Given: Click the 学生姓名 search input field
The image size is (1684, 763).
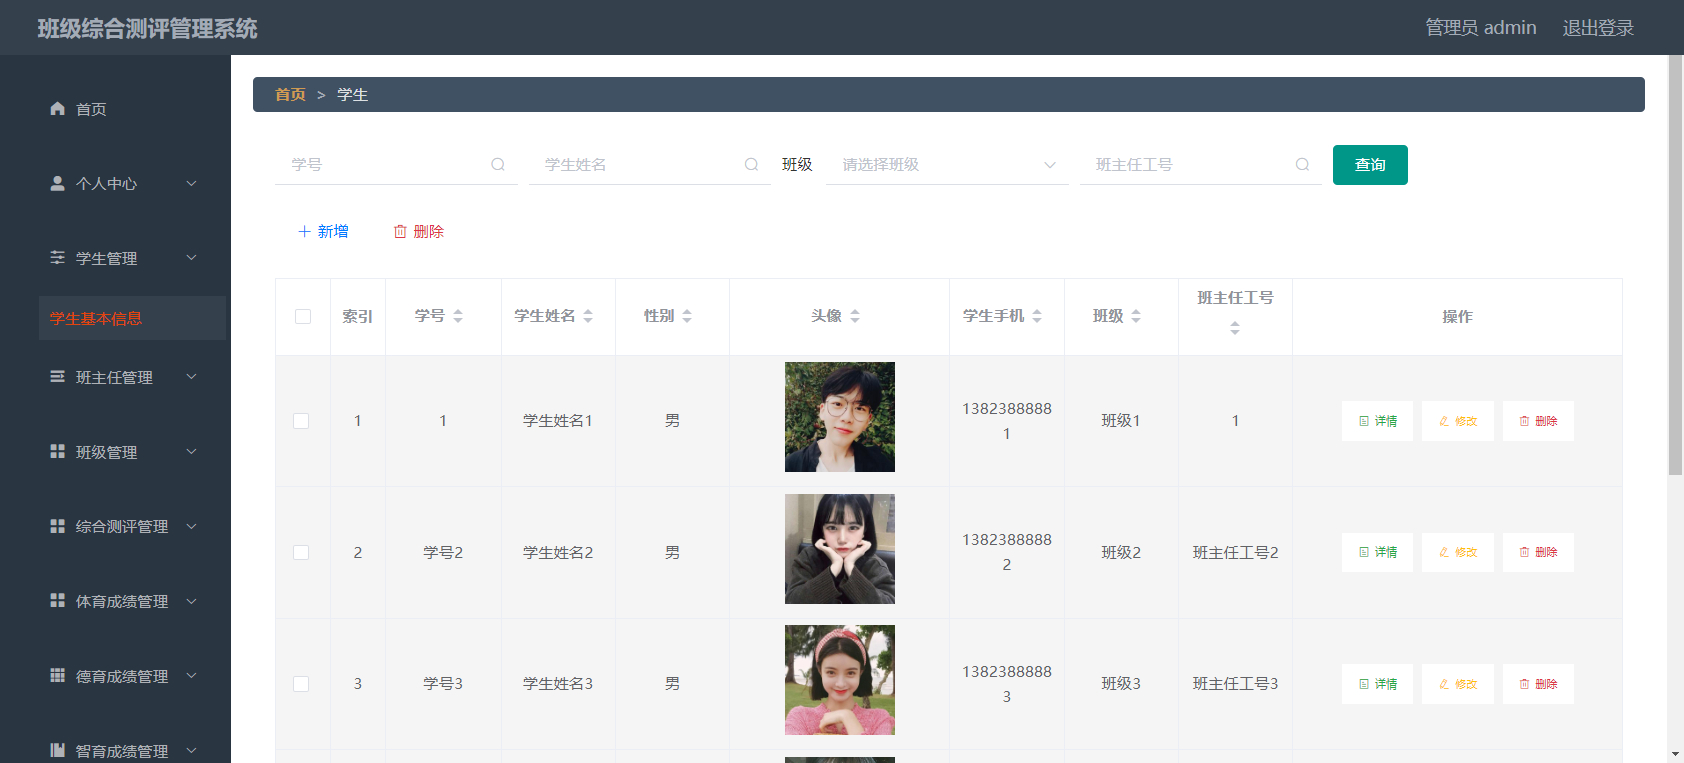Looking at the screenshot, I should click(x=649, y=165).
